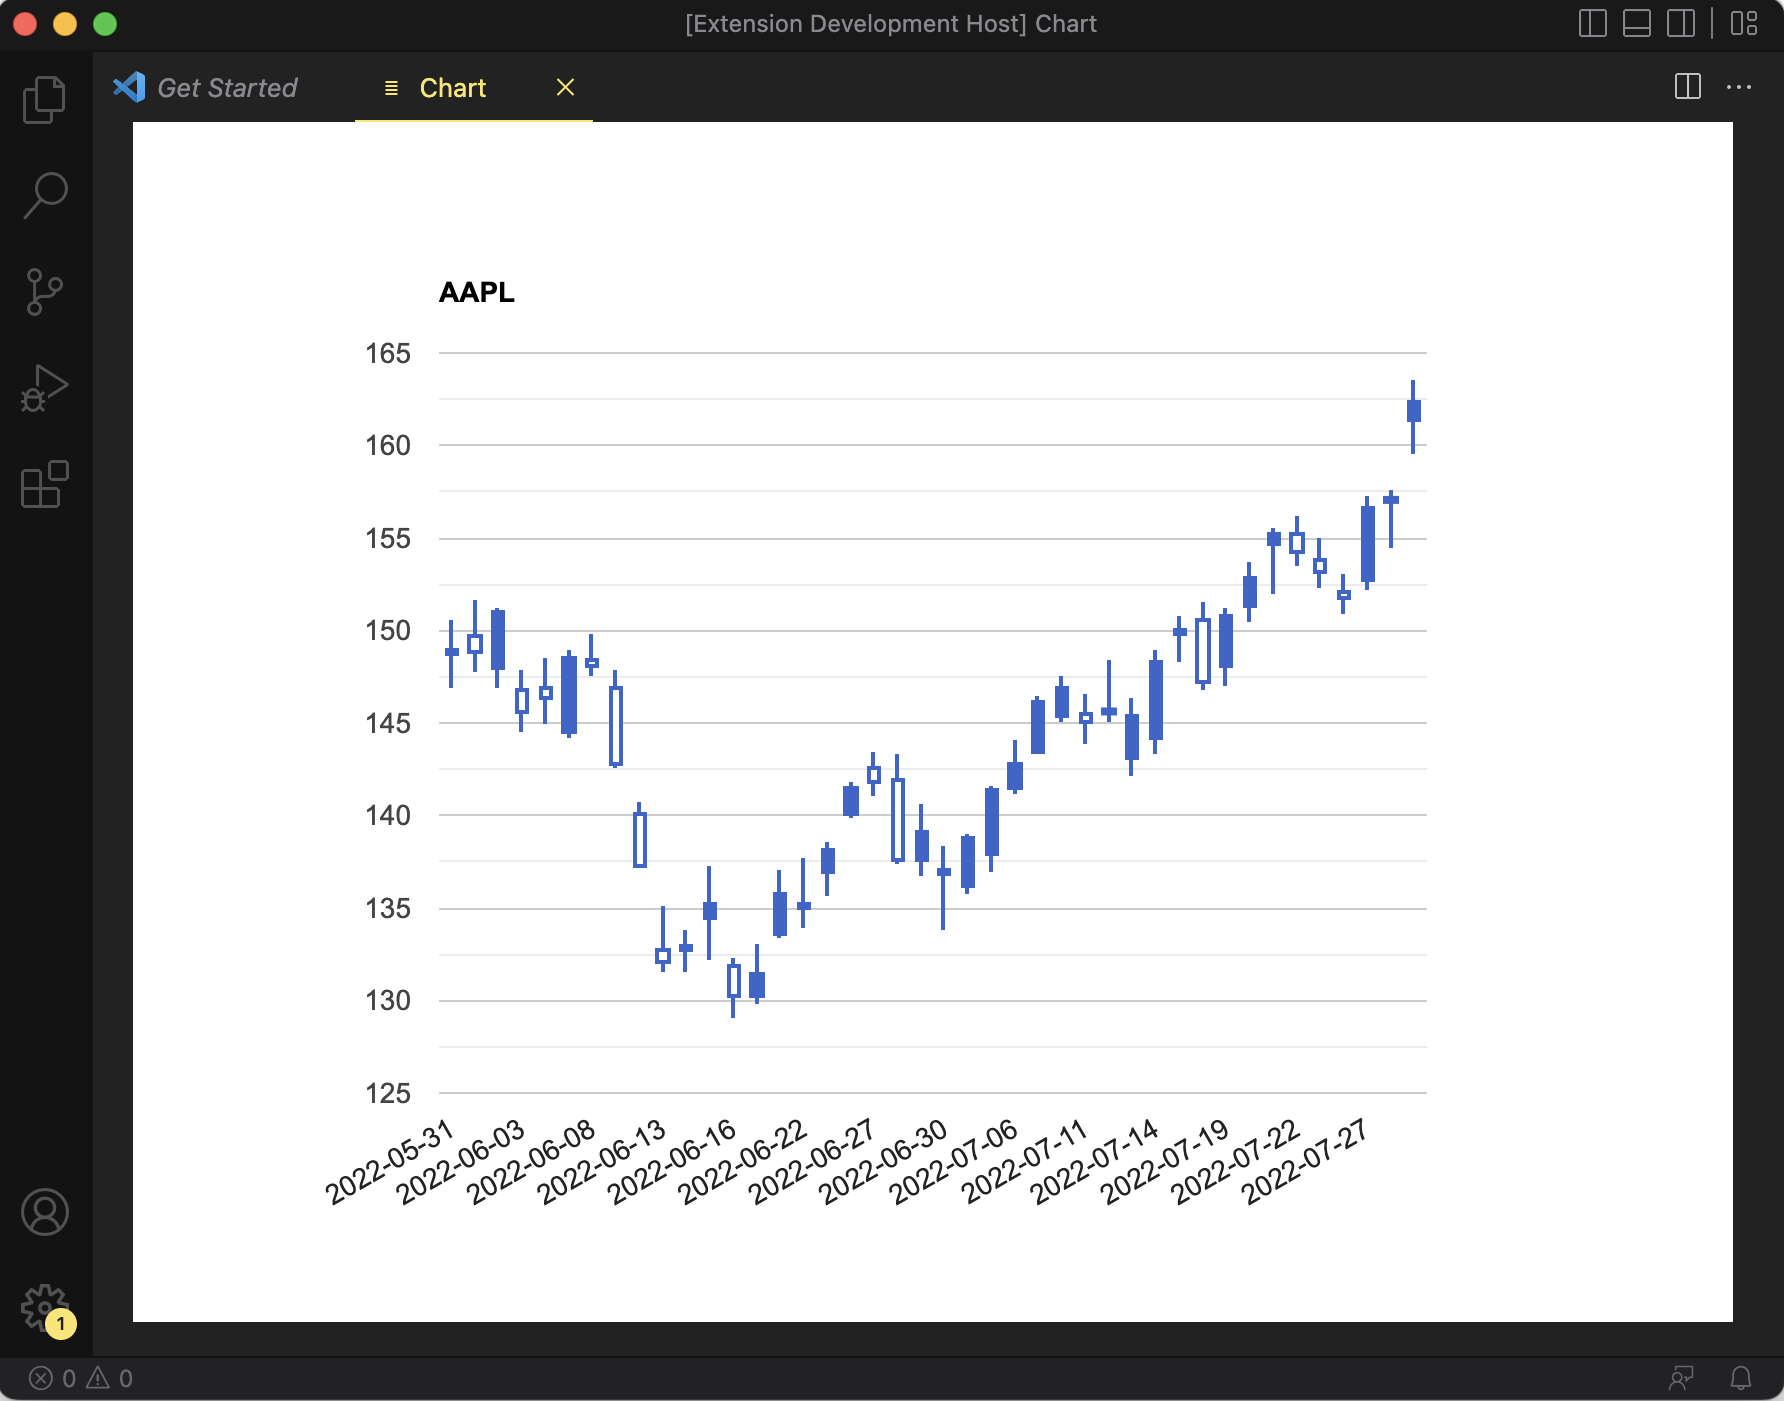Click the errors and warnings status entry
This screenshot has width=1784, height=1401.
(x=81, y=1379)
